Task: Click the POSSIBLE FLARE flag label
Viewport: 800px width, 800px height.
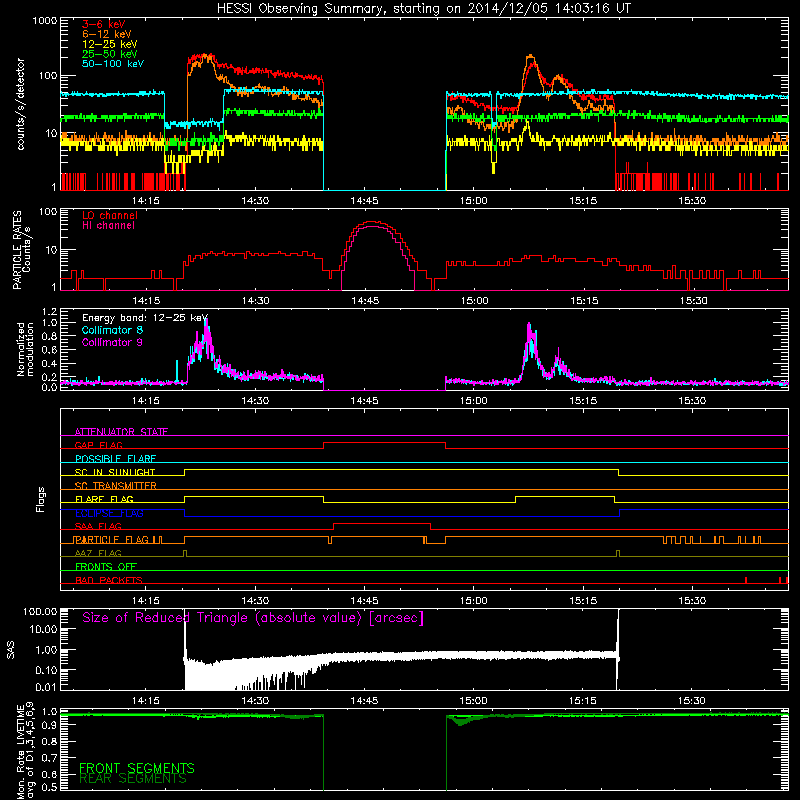Action: click(115, 459)
